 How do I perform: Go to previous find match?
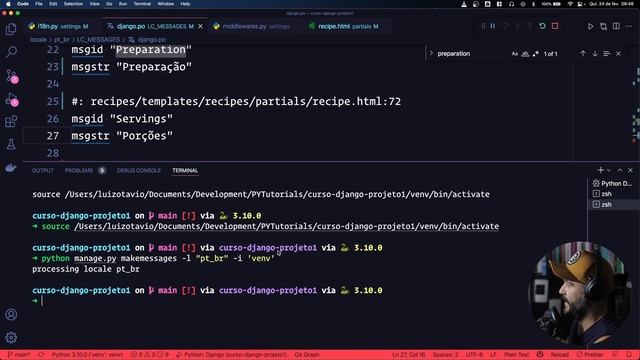pos(583,54)
